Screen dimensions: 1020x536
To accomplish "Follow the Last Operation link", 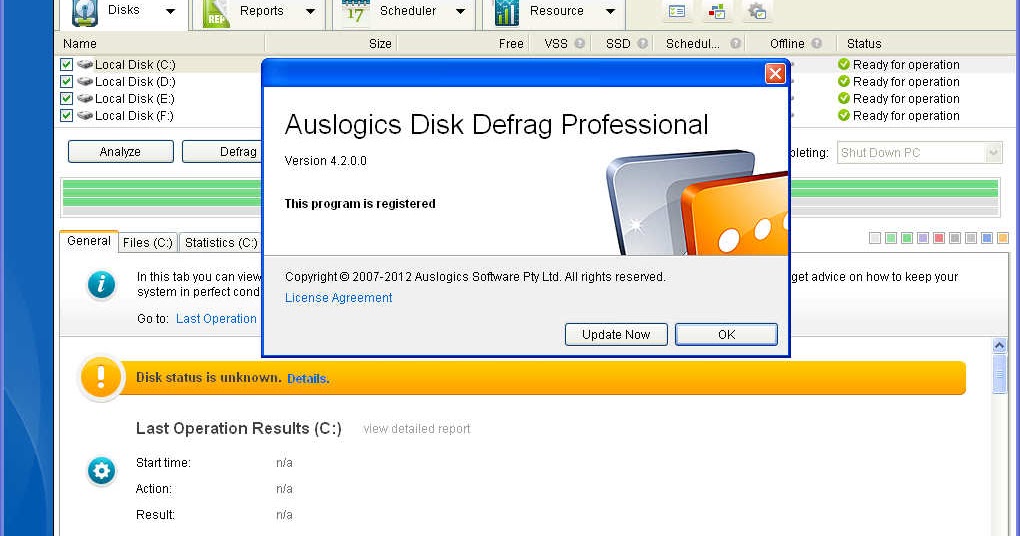I will (x=217, y=319).
